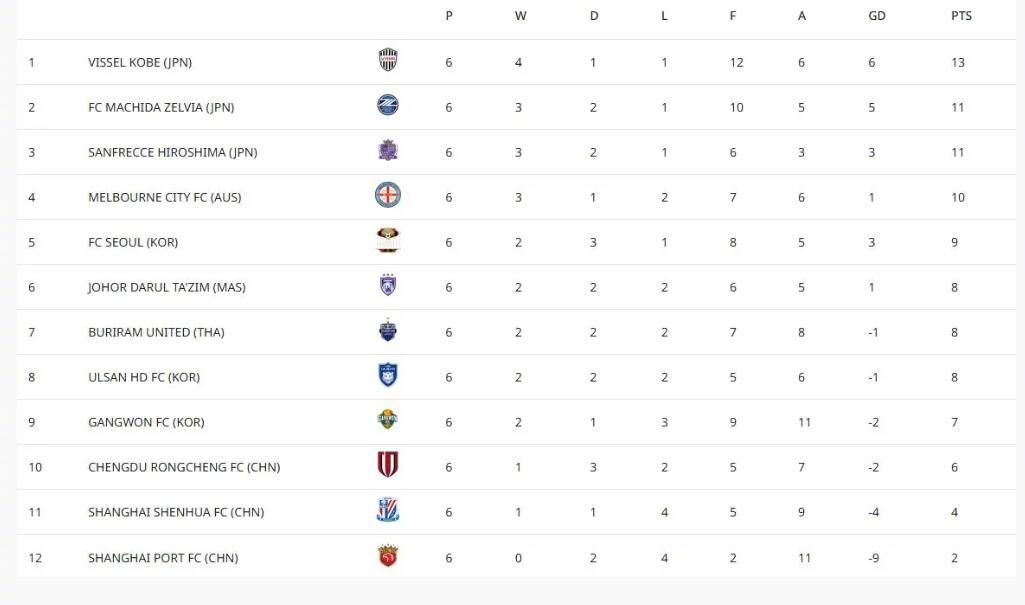
Task: Select the GANGWON FC (KOR) team name
Action: coord(146,422)
